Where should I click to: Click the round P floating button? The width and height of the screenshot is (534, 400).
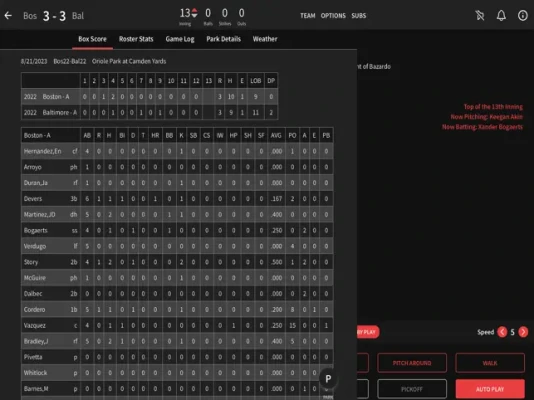328,379
